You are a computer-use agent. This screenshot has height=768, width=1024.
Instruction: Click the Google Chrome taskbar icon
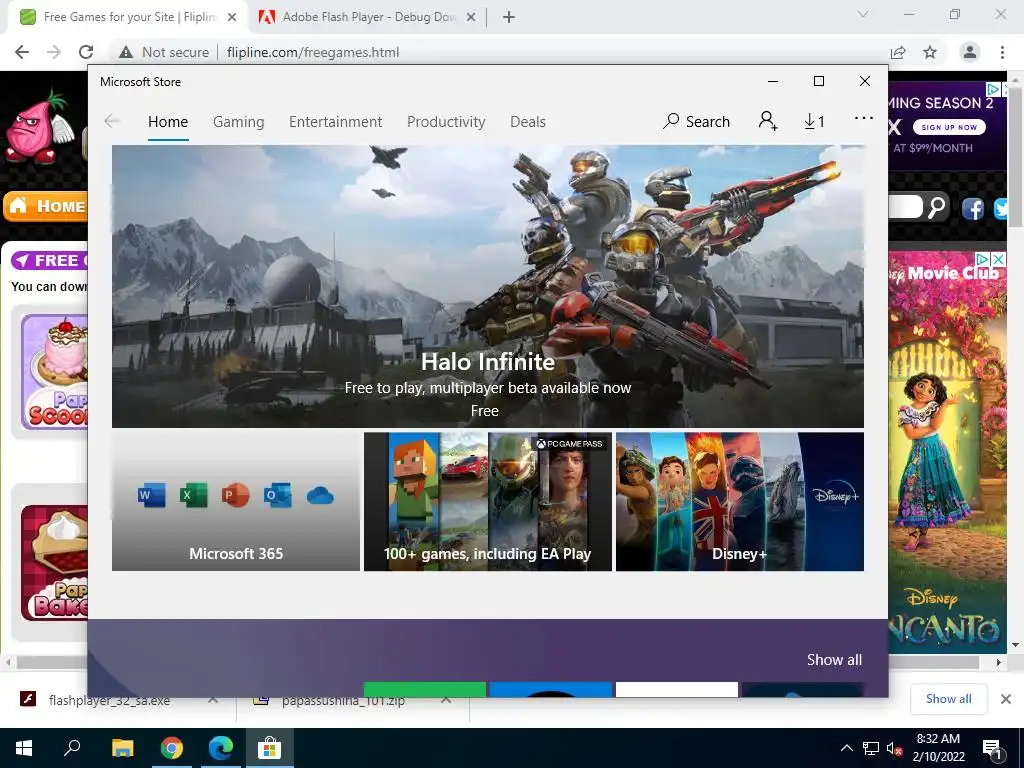pyautogui.click(x=172, y=748)
